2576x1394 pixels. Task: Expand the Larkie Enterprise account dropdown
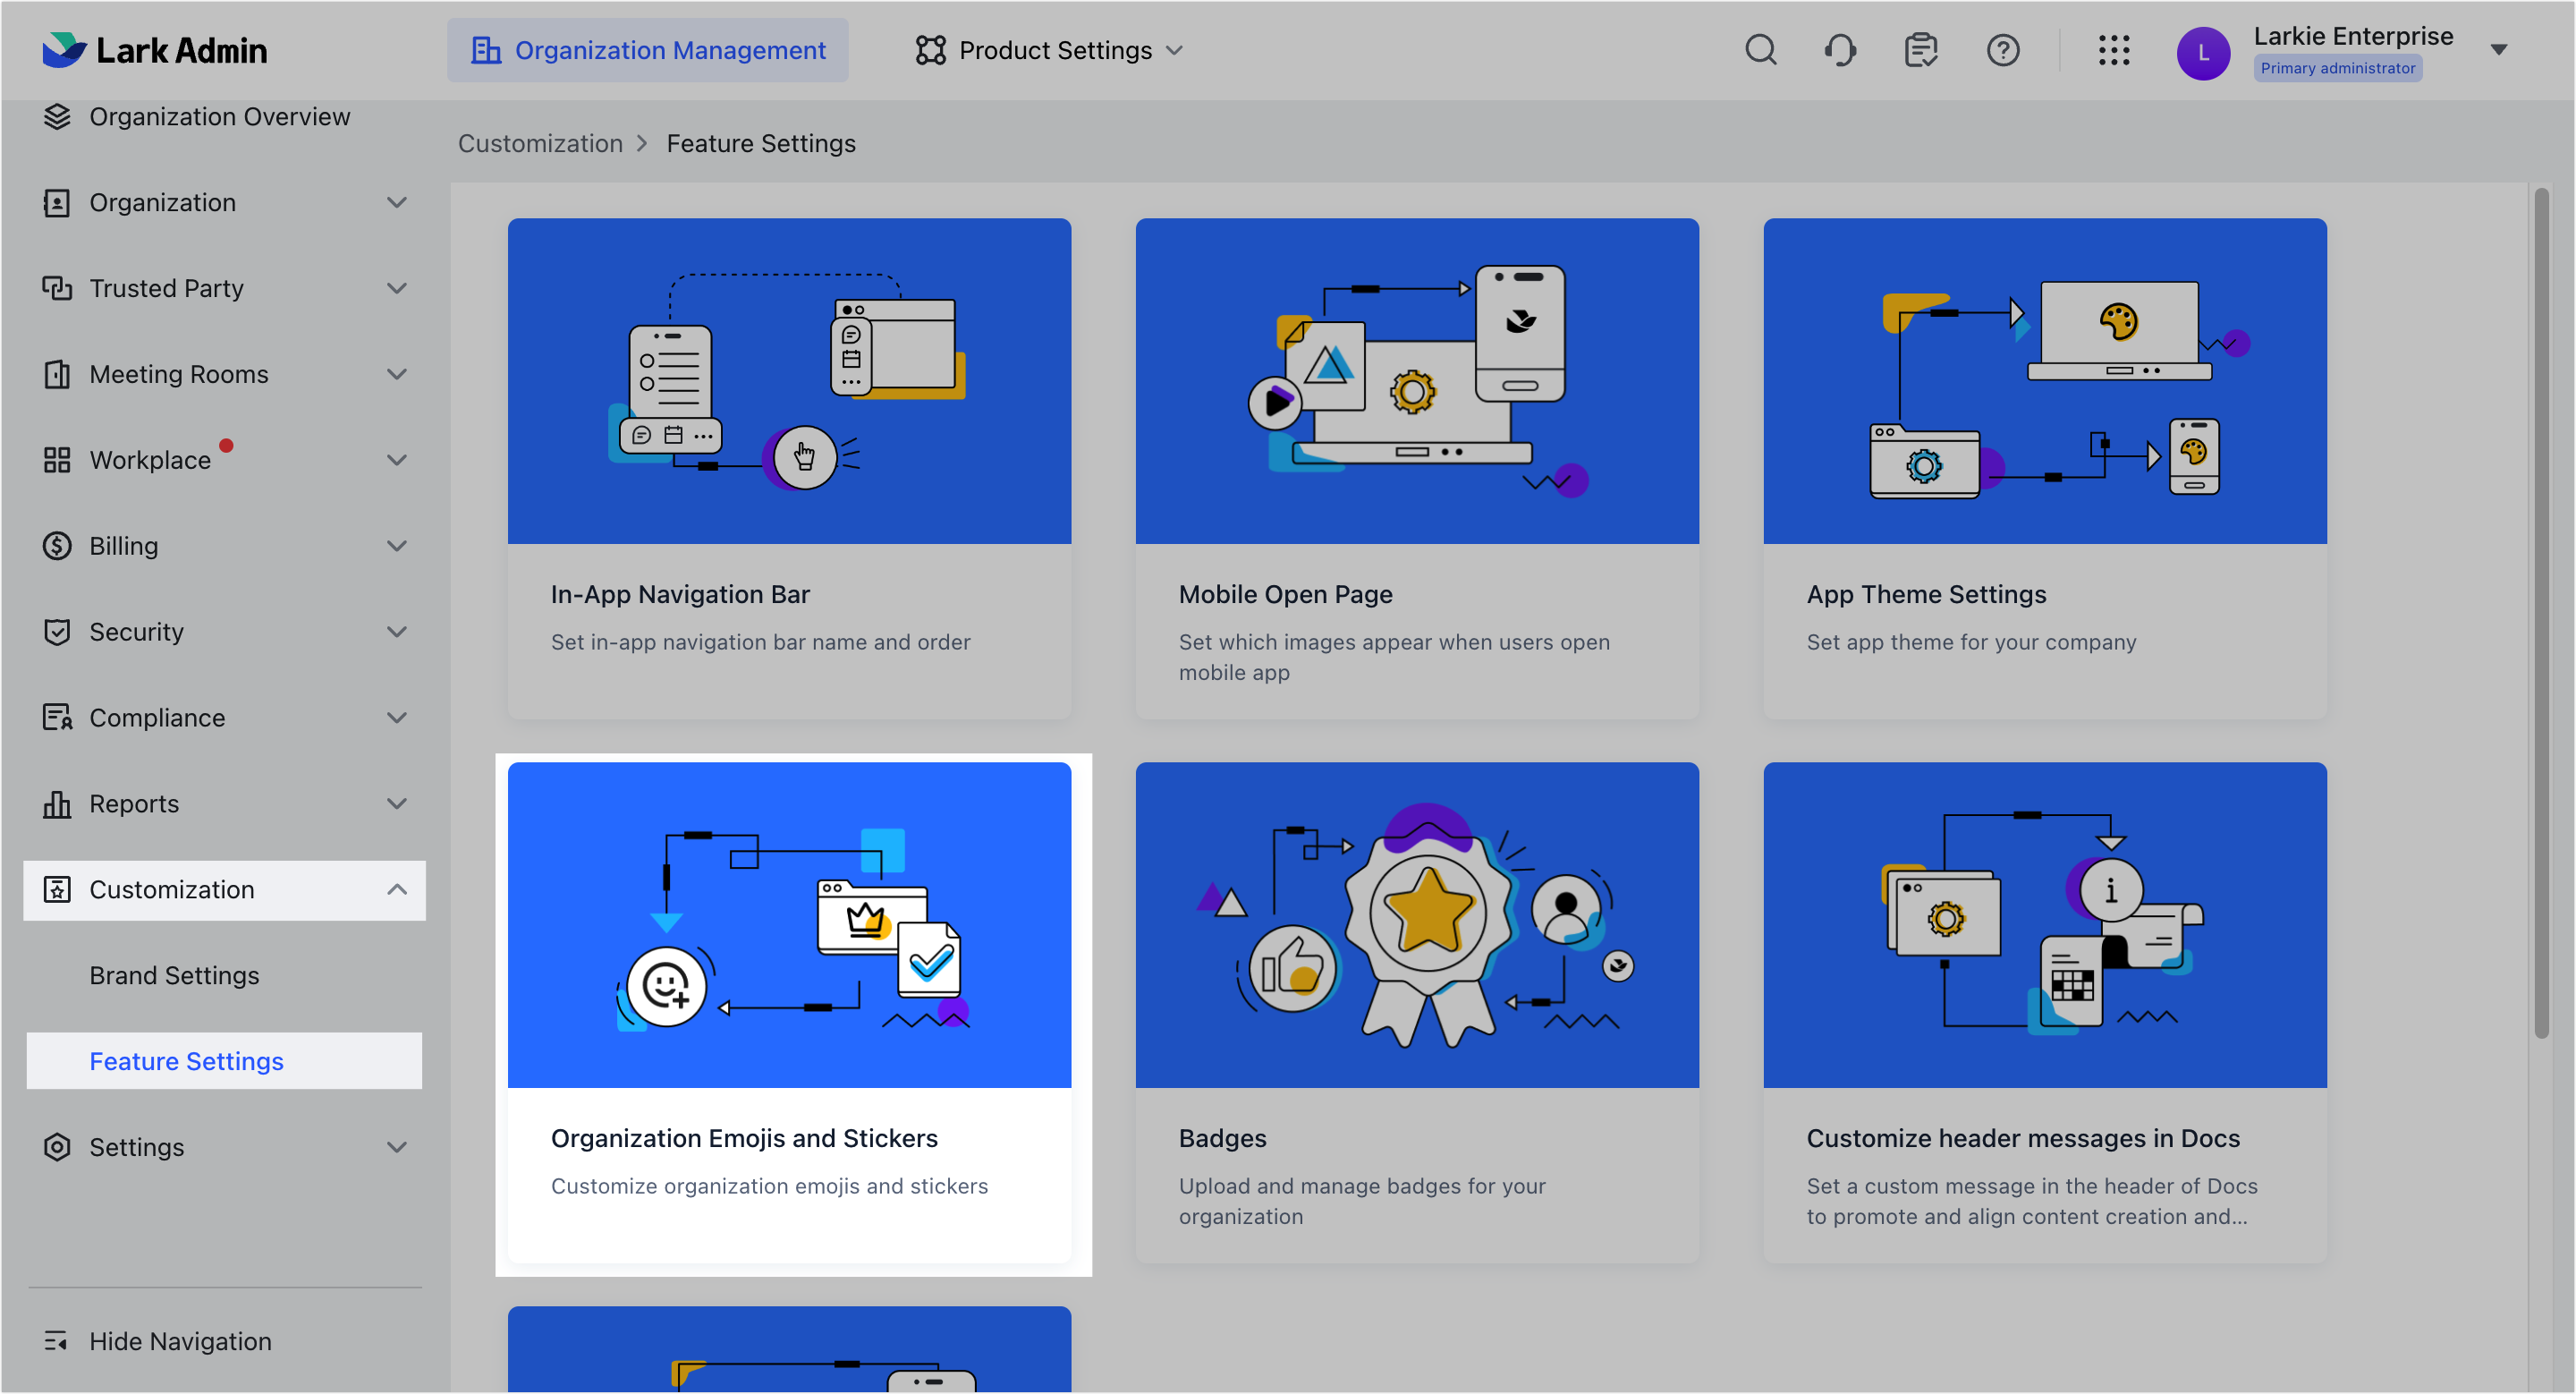(2500, 48)
